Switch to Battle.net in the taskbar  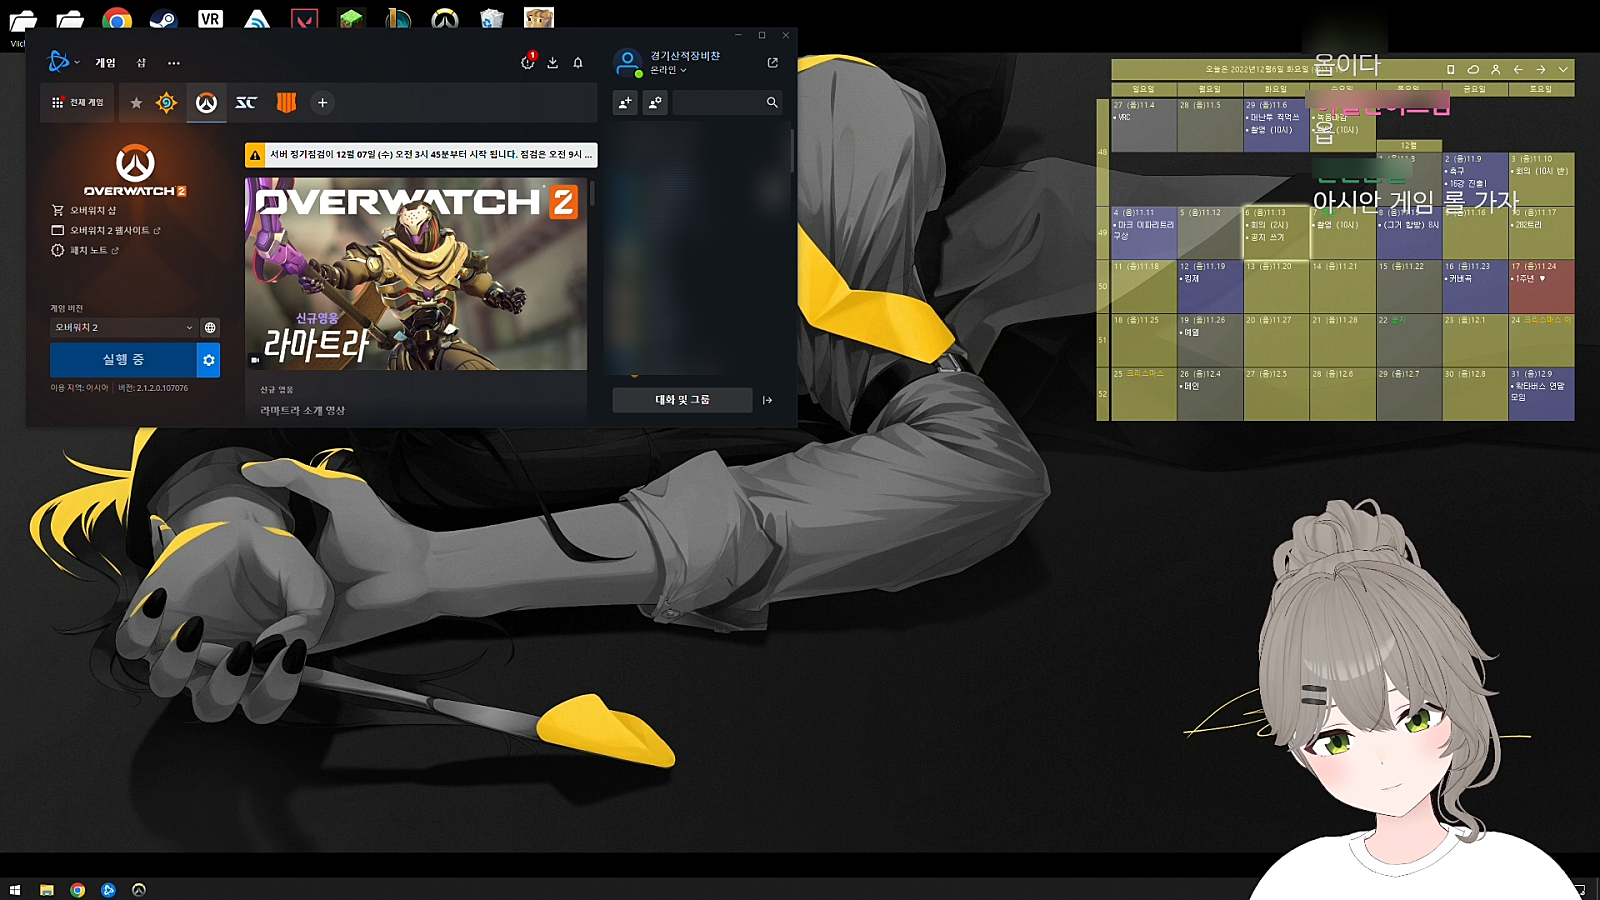(108, 890)
